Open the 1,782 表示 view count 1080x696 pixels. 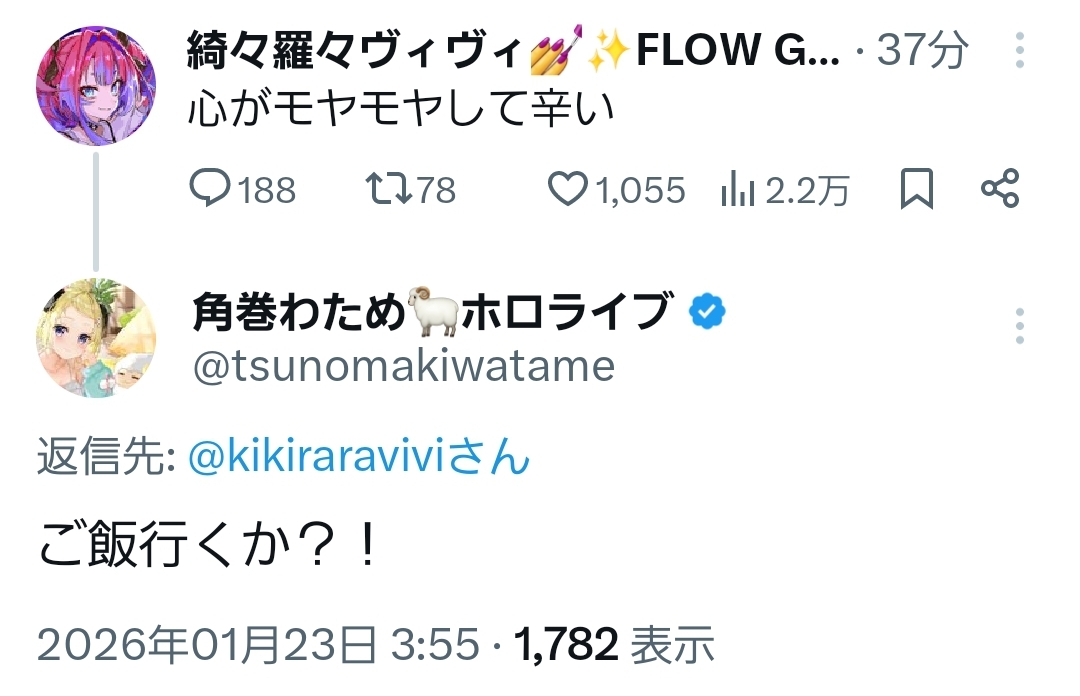coord(614,646)
